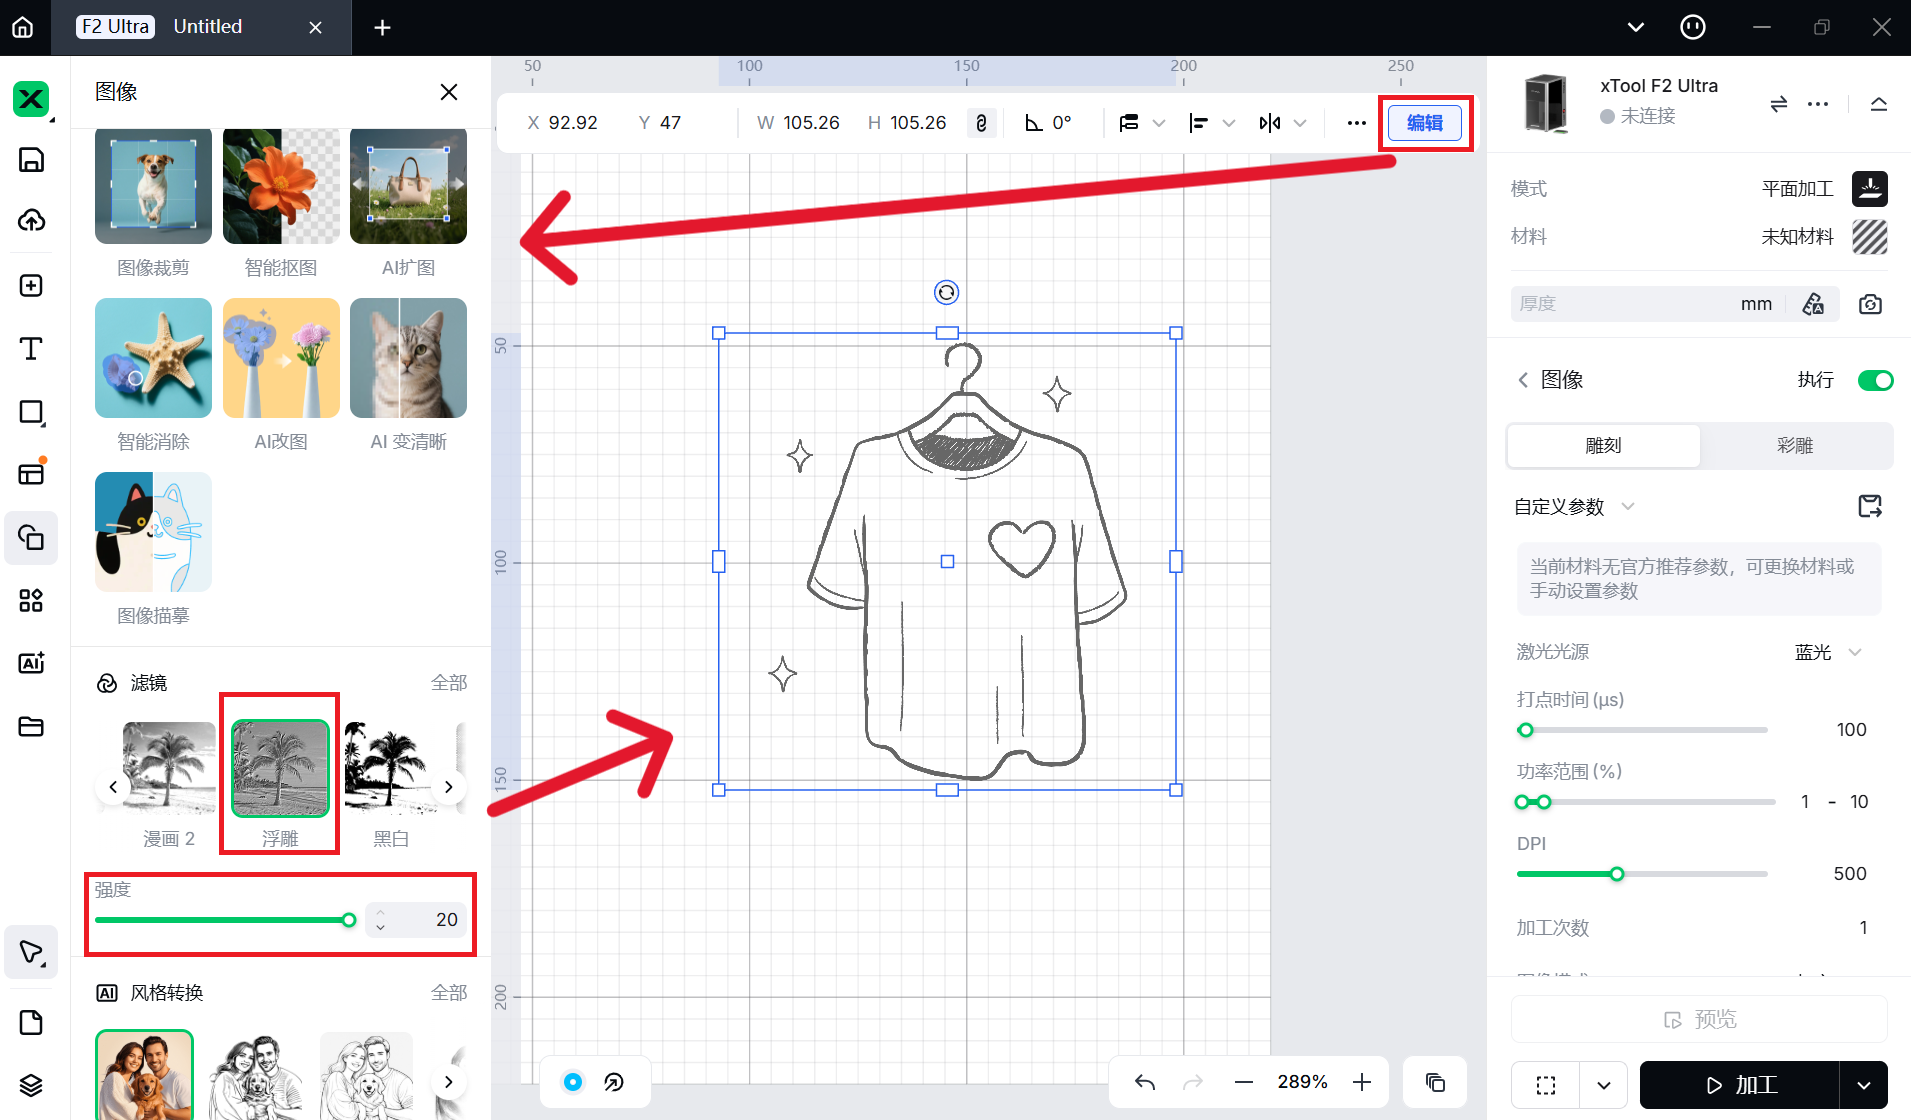Click the 预览 preview button

(1699, 1019)
